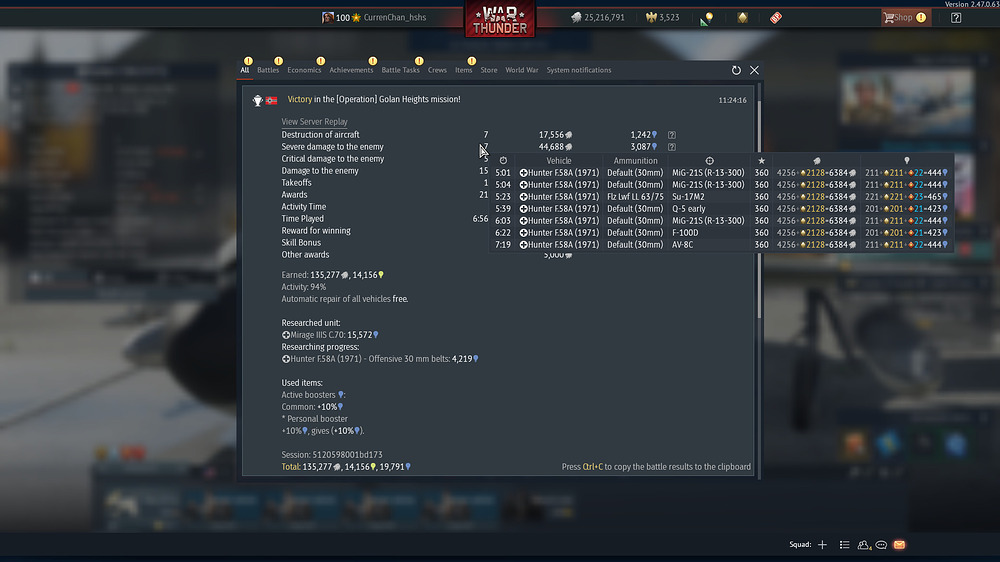1000x562 pixels.
Task: Click the Total earnings line
Action: tap(346, 467)
